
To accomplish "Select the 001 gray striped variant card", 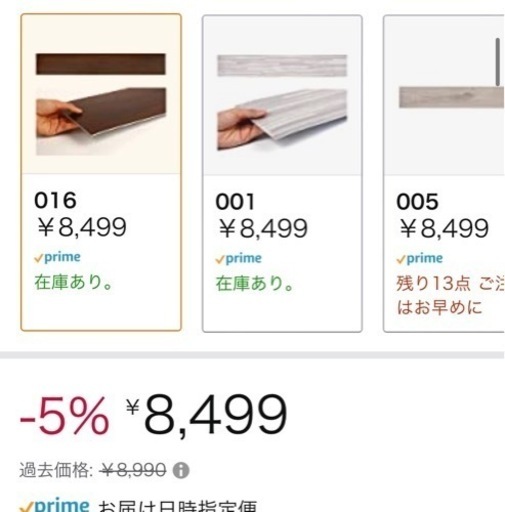I will (x=282, y=174).
